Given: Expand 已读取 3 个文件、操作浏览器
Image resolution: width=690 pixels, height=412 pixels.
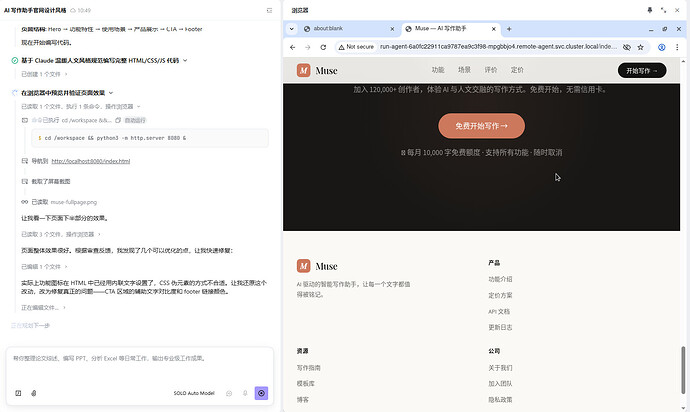Looking at the screenshot, I should [61, 234].
